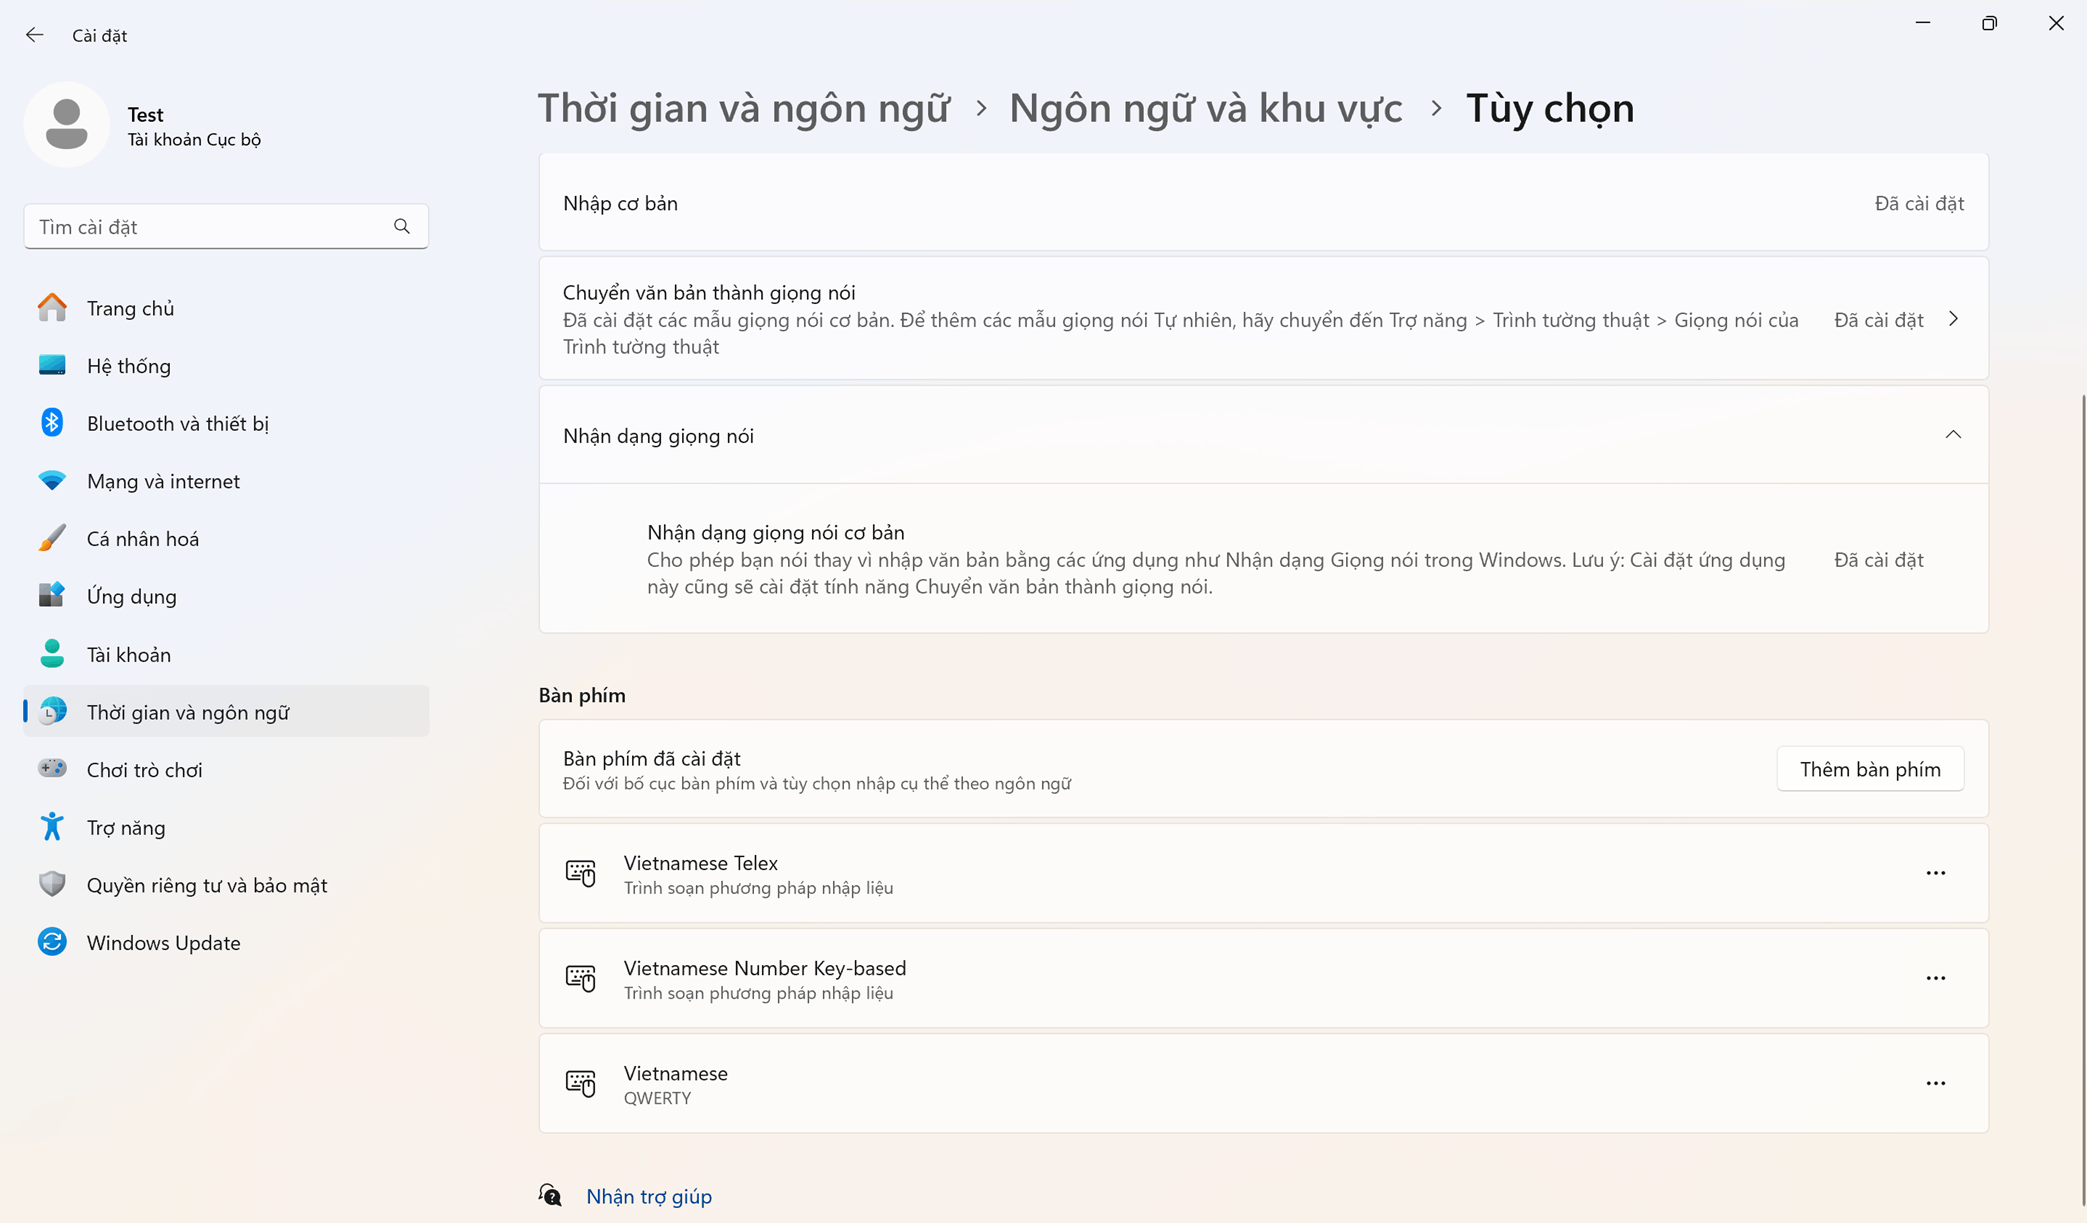The height and width of the screenshot is (1224, 2088).
Task: Collapse Nhận dạng giọng nói section
Action: click(x=1952, y=435)
